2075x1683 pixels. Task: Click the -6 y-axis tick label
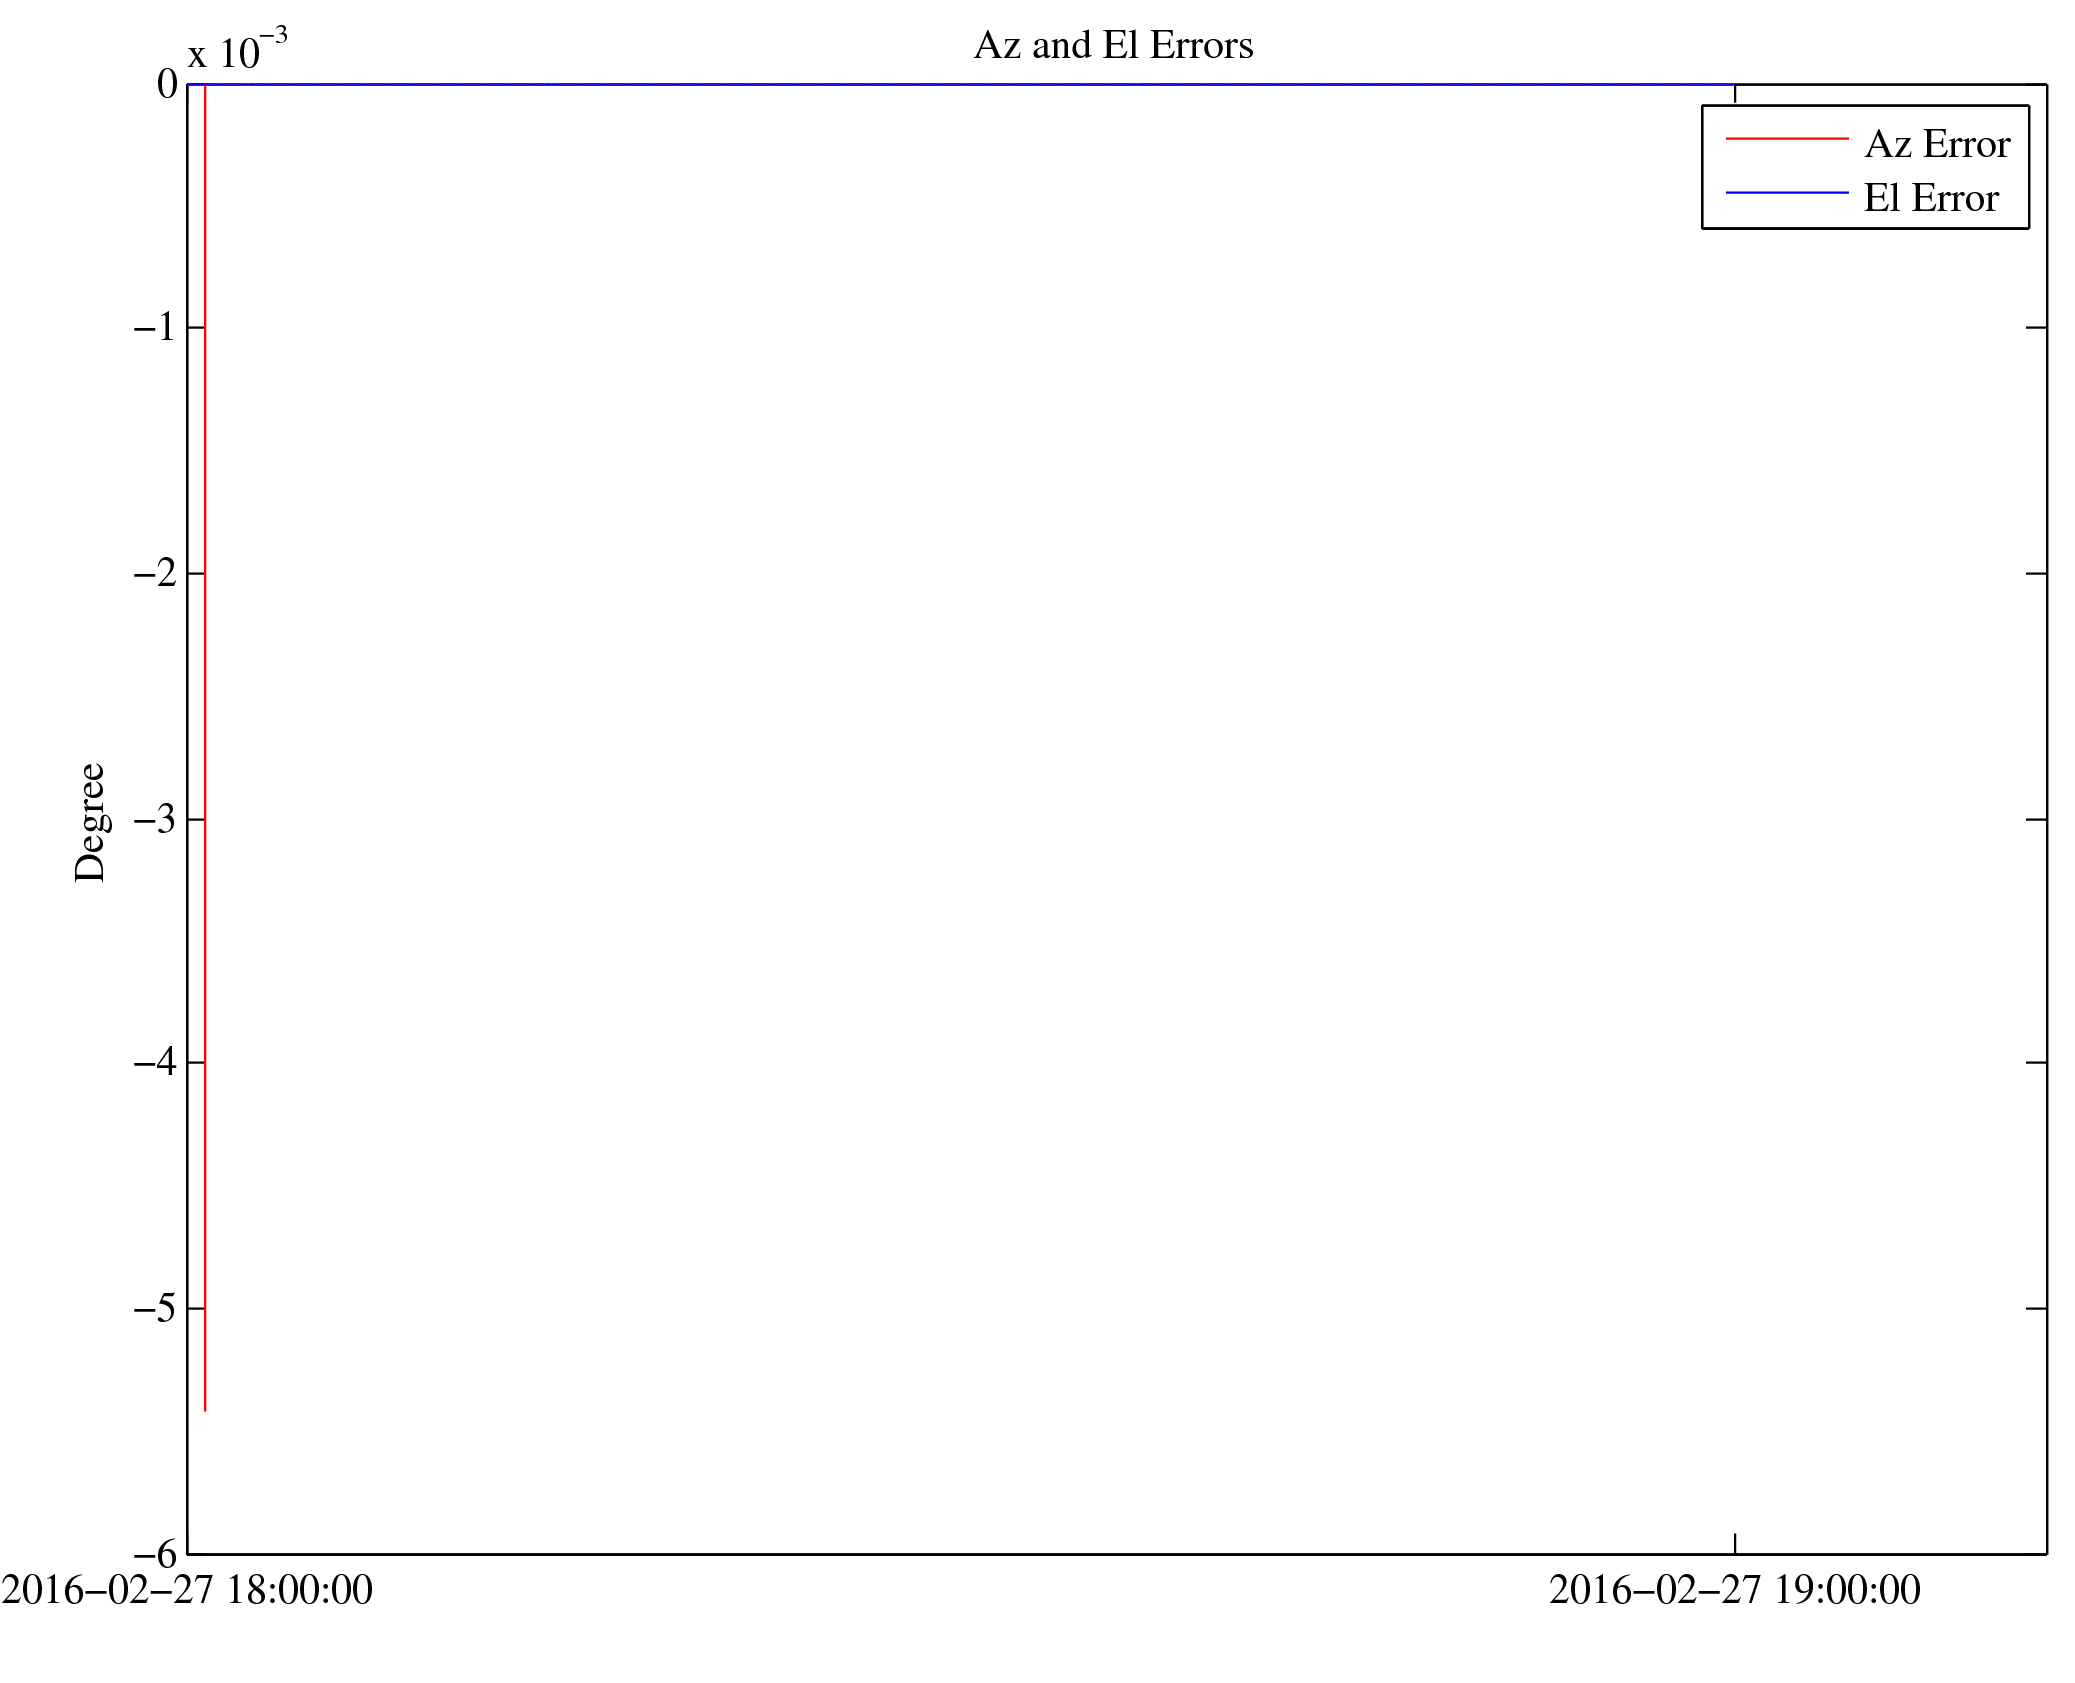pos(155,1553)
